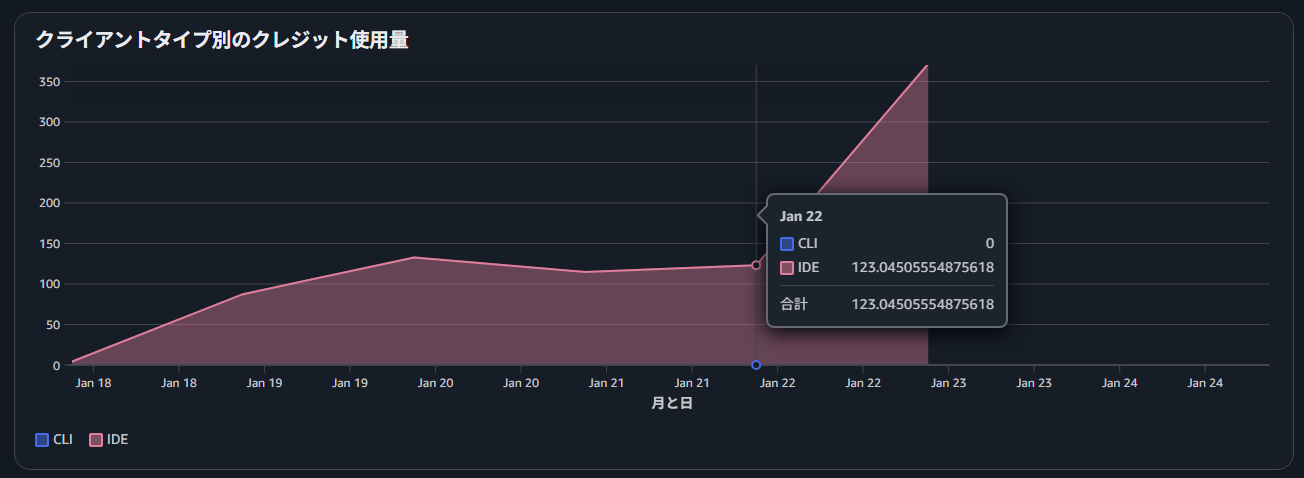The height and width of the screenshot is (478, 1304).
Task: Click the 合計 label in the tooltip
Action: pyautogui.click(x=794, y=304)
